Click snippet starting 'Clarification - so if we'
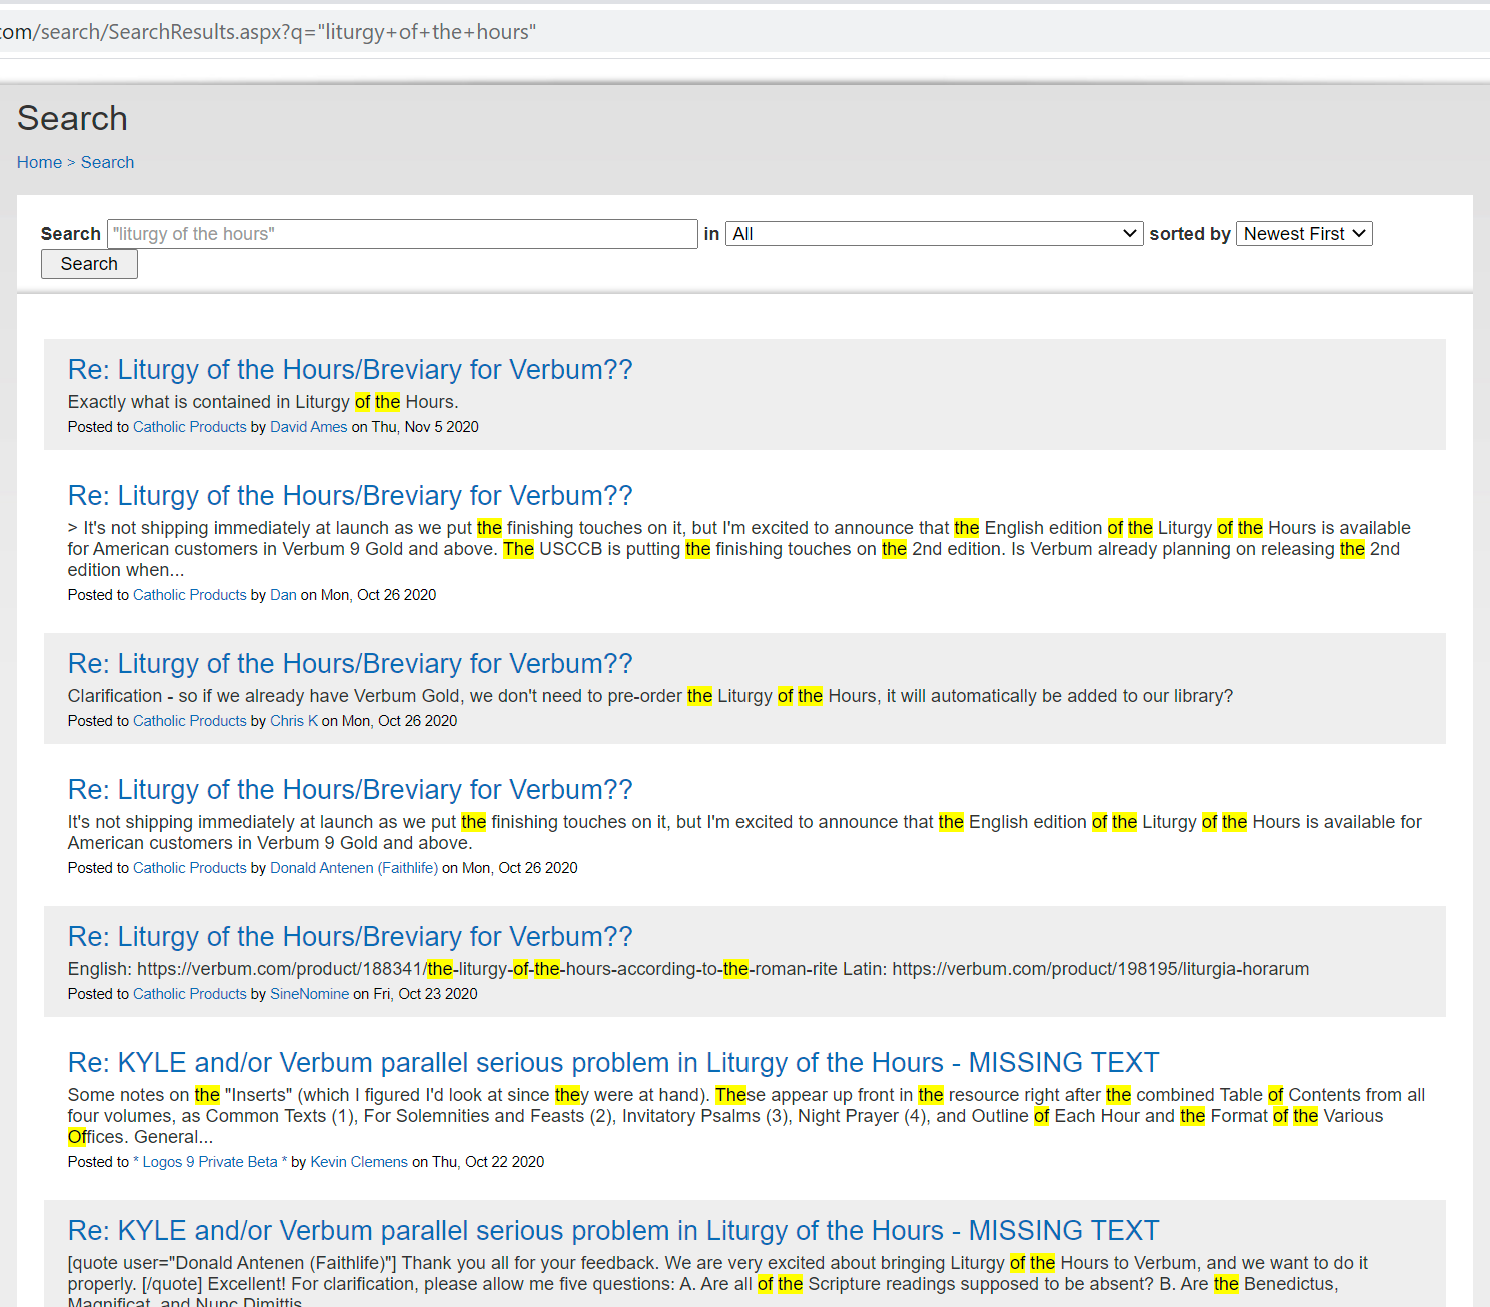The image size is (1490, 1307). (x=650, y=696)
